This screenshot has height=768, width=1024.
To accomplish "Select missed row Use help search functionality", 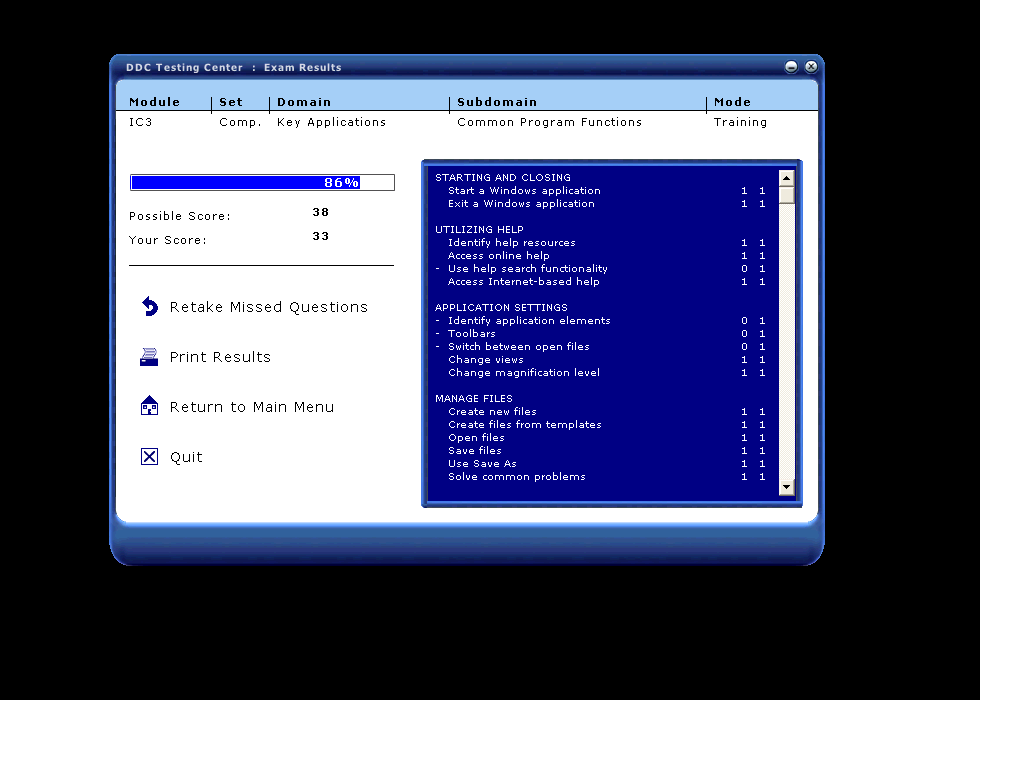I will (600, 269).
